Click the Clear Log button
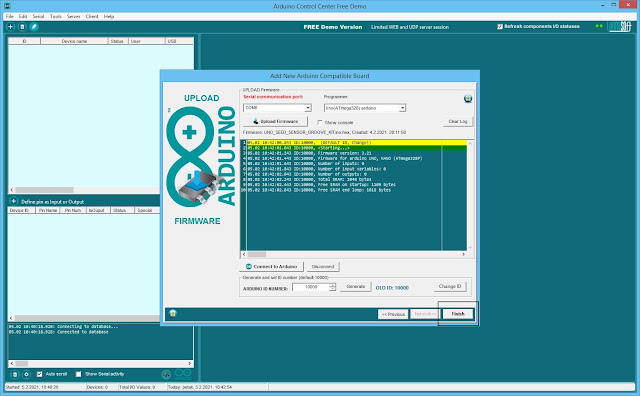The width and height of the screenshot is (640, 396). point(458,122)
